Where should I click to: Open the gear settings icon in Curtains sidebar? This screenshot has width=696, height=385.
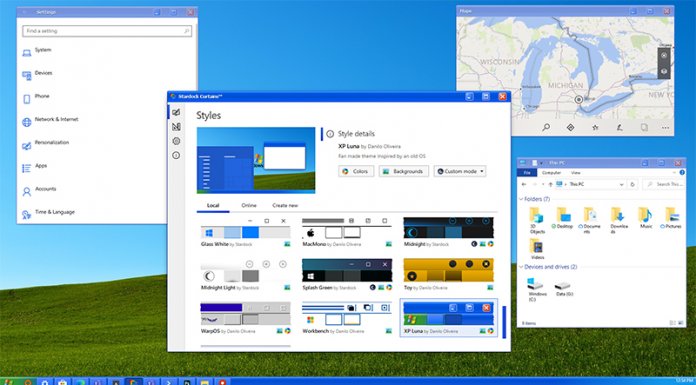click(176, 141)
